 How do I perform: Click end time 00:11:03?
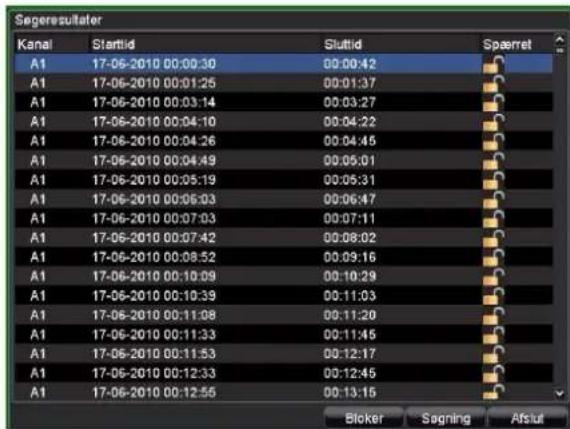(x=349, y=296)
